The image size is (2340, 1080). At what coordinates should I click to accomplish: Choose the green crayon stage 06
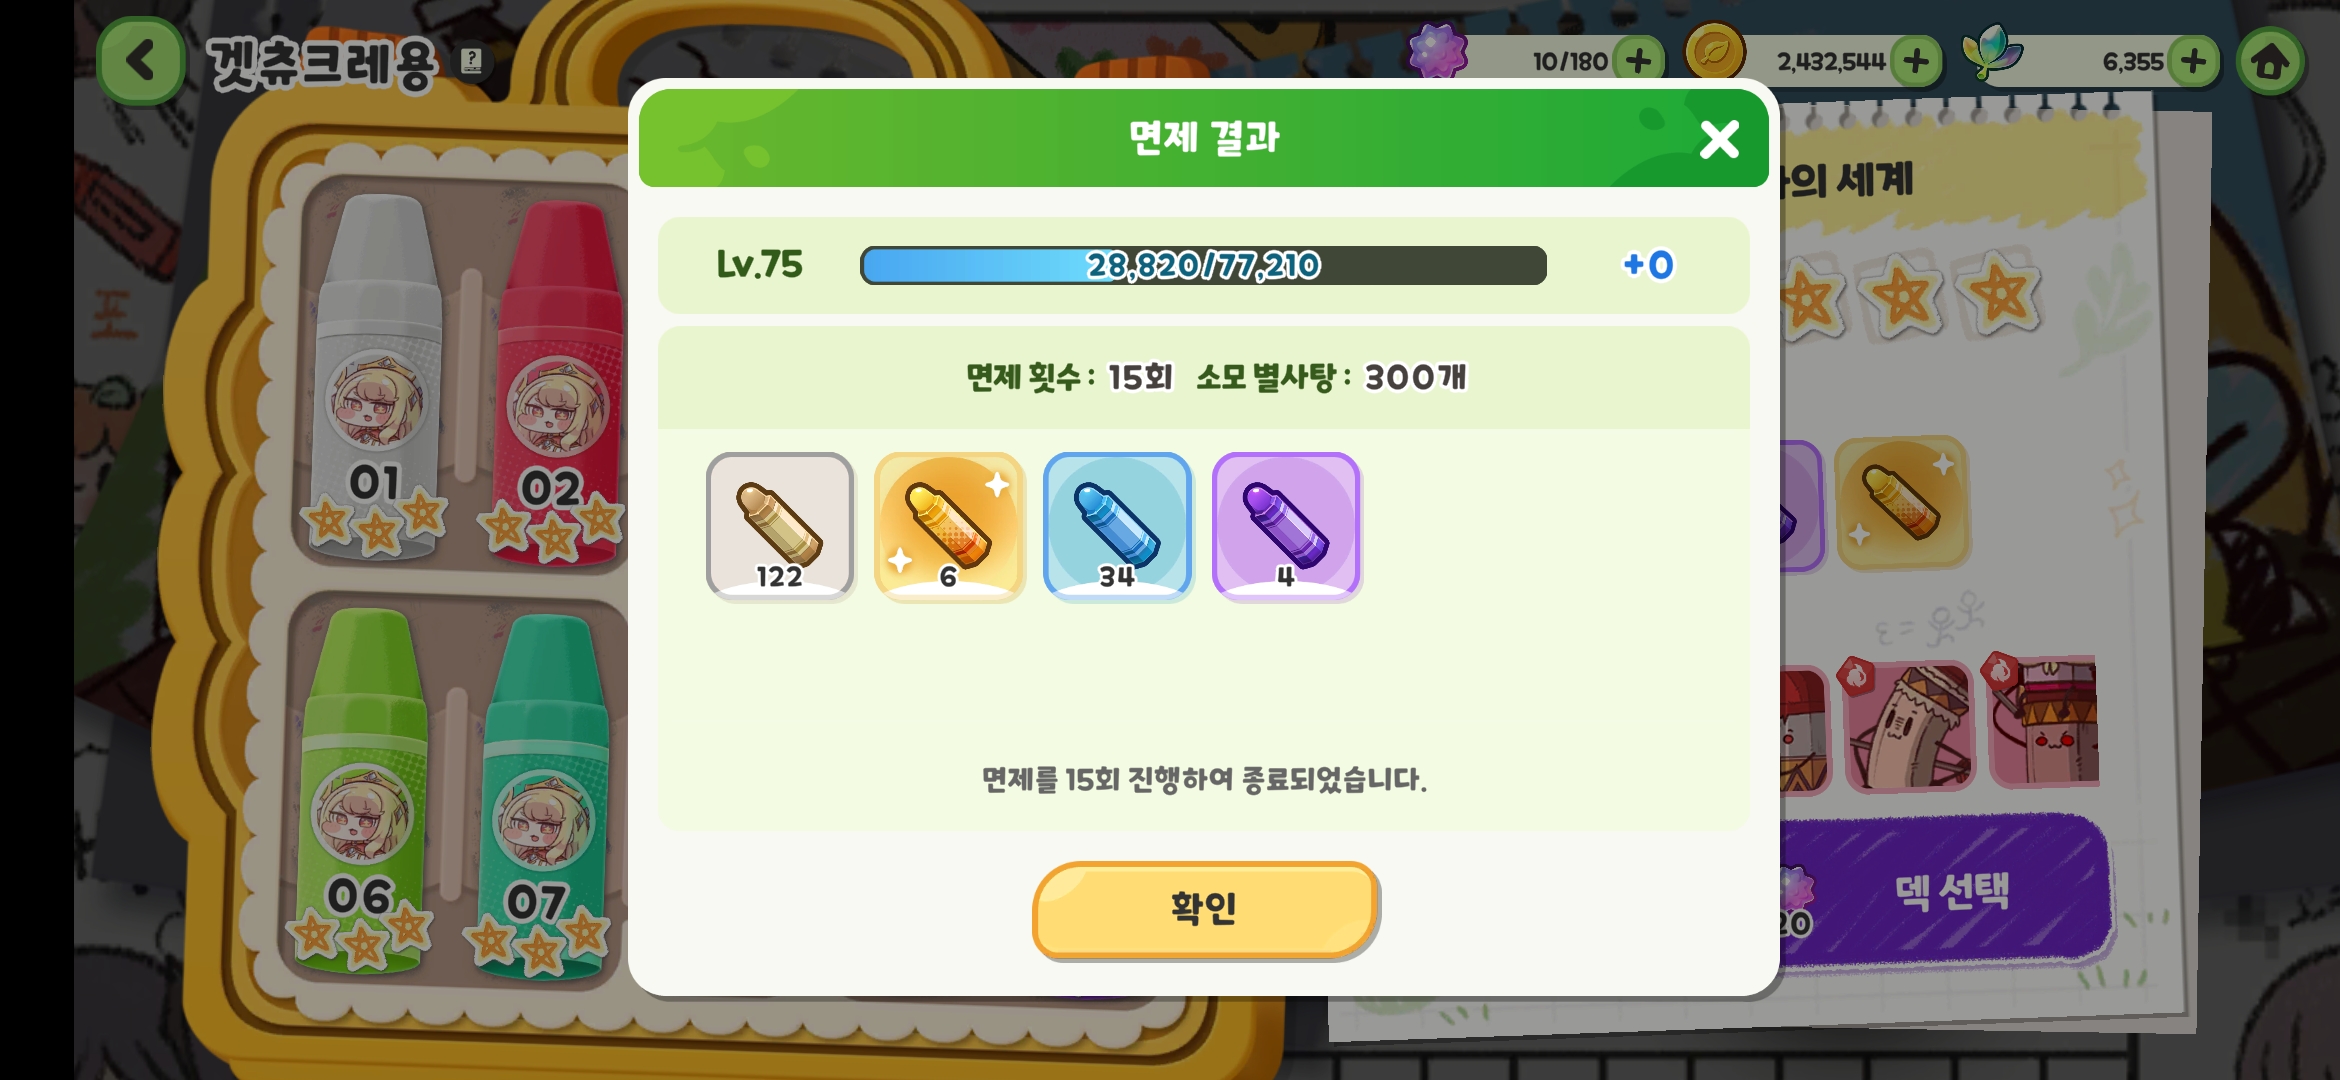click(x=362, y=790)
